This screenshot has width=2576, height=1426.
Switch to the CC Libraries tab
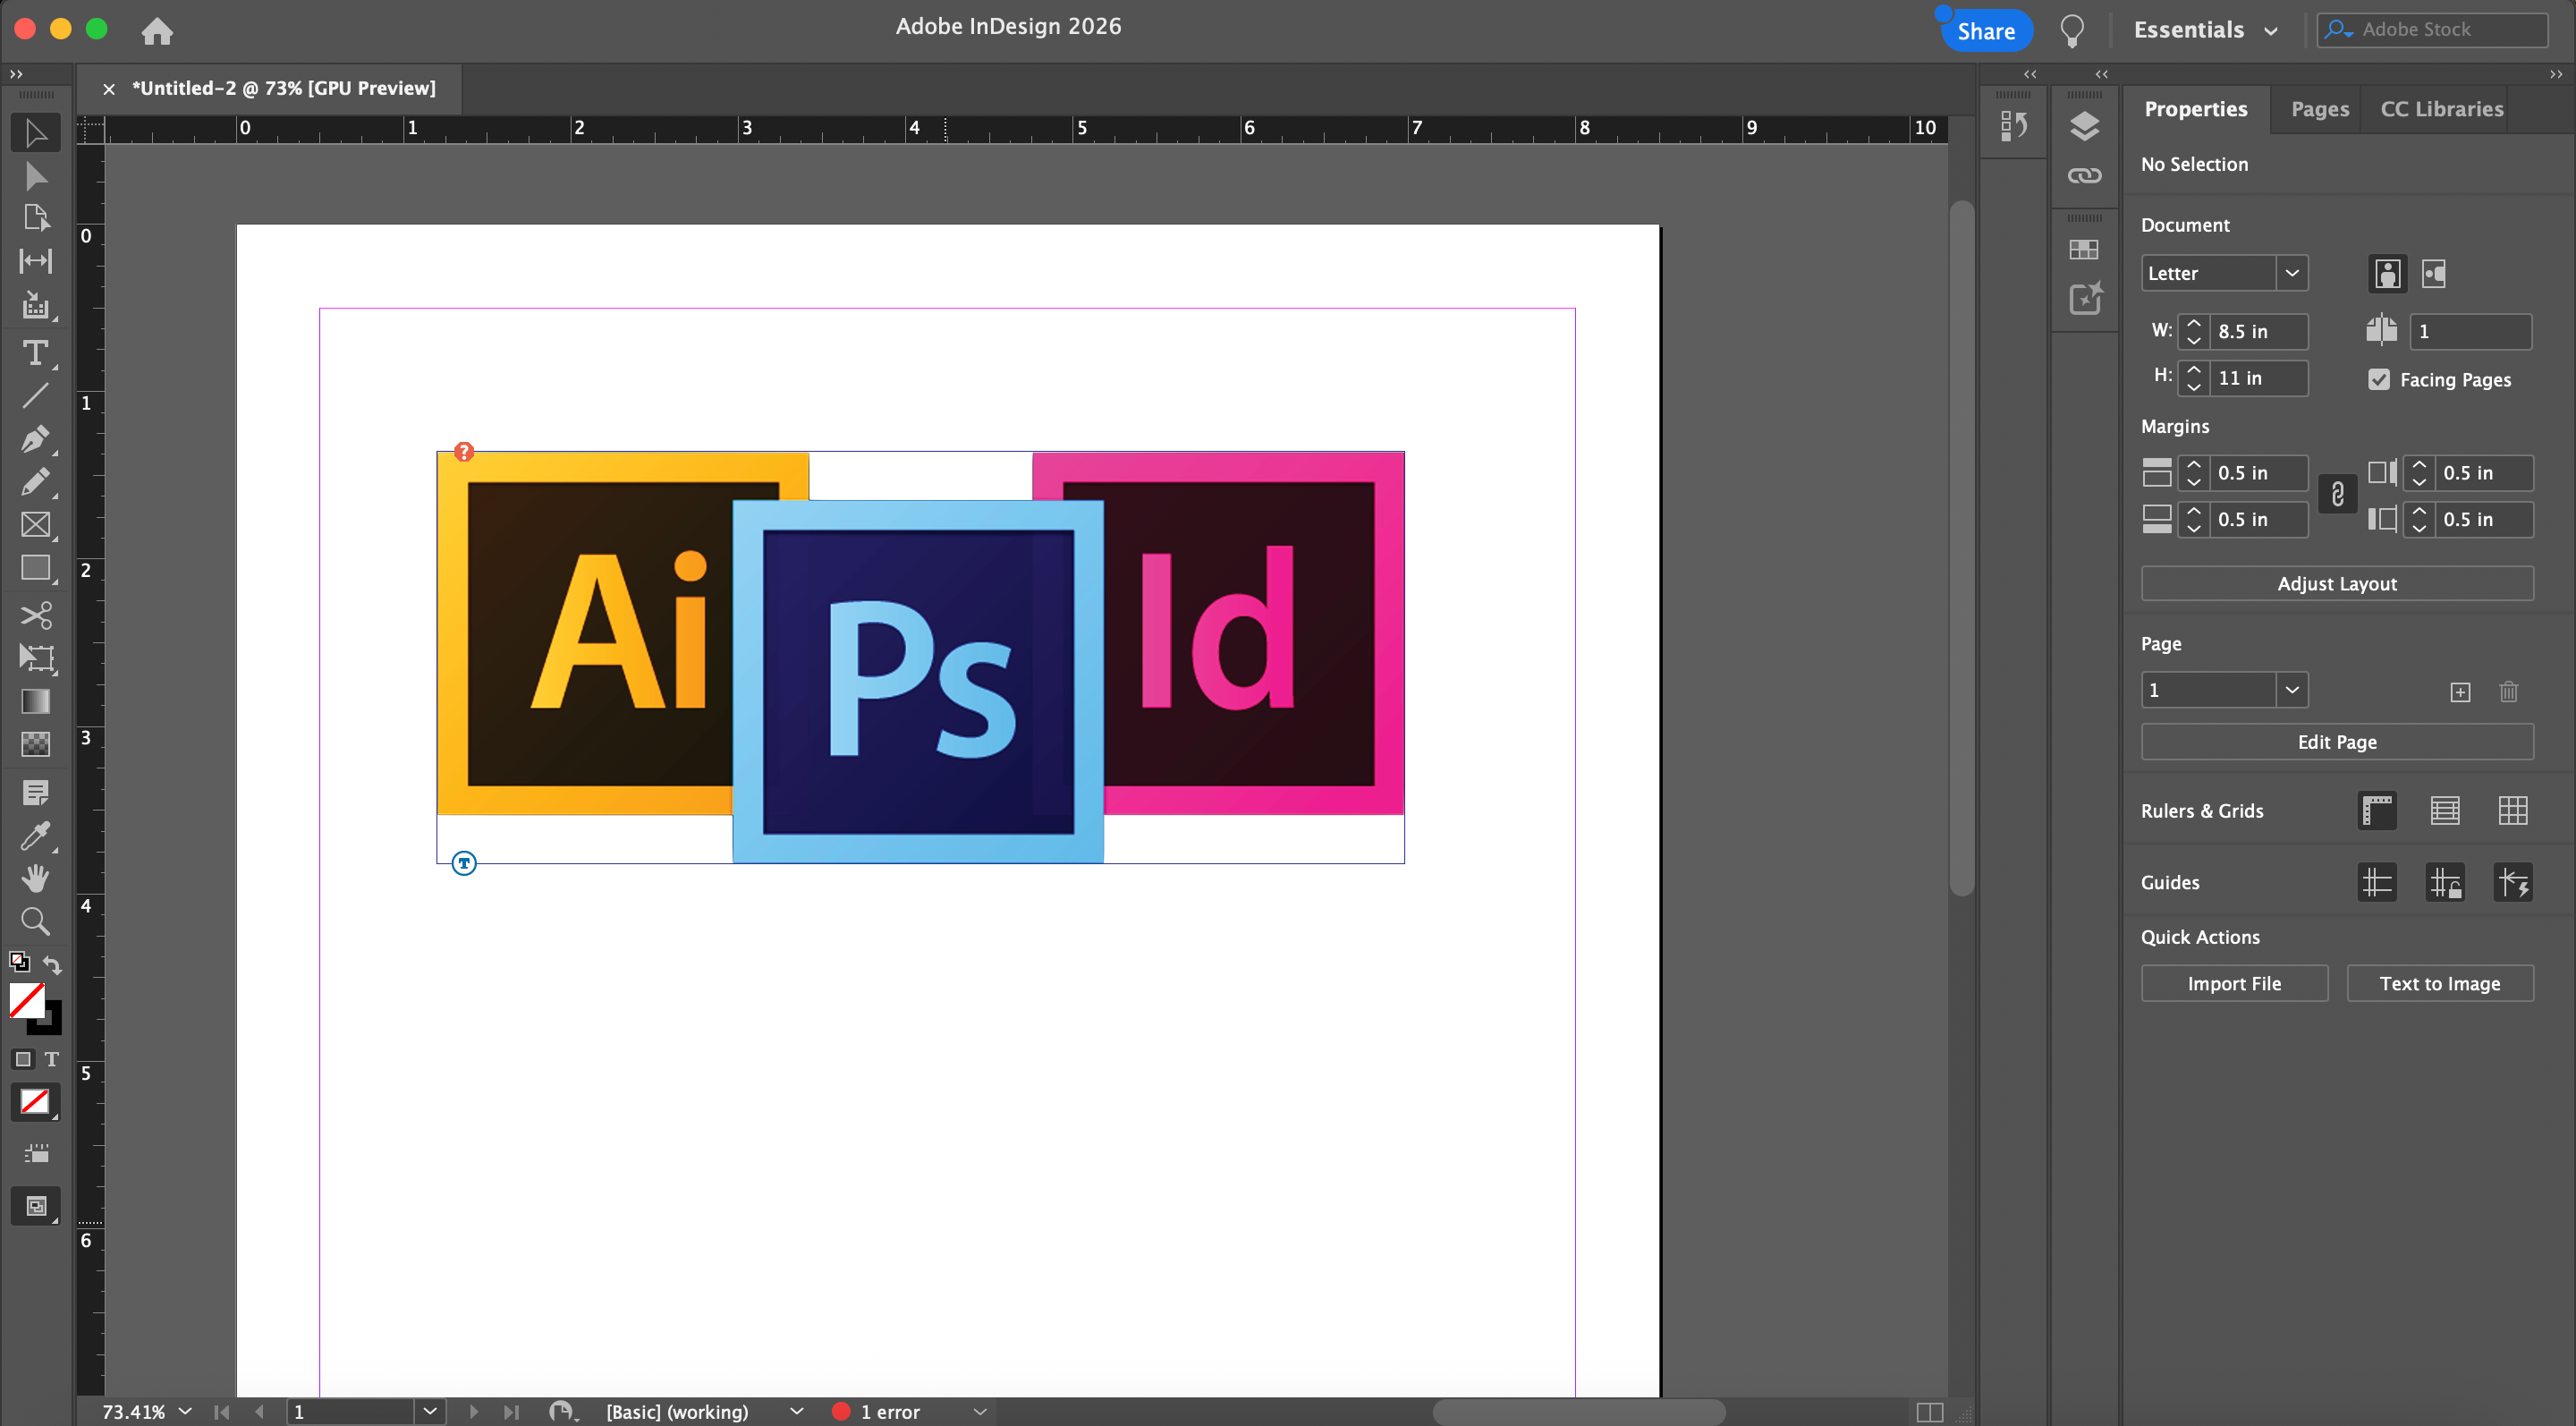pos(2441,109)
